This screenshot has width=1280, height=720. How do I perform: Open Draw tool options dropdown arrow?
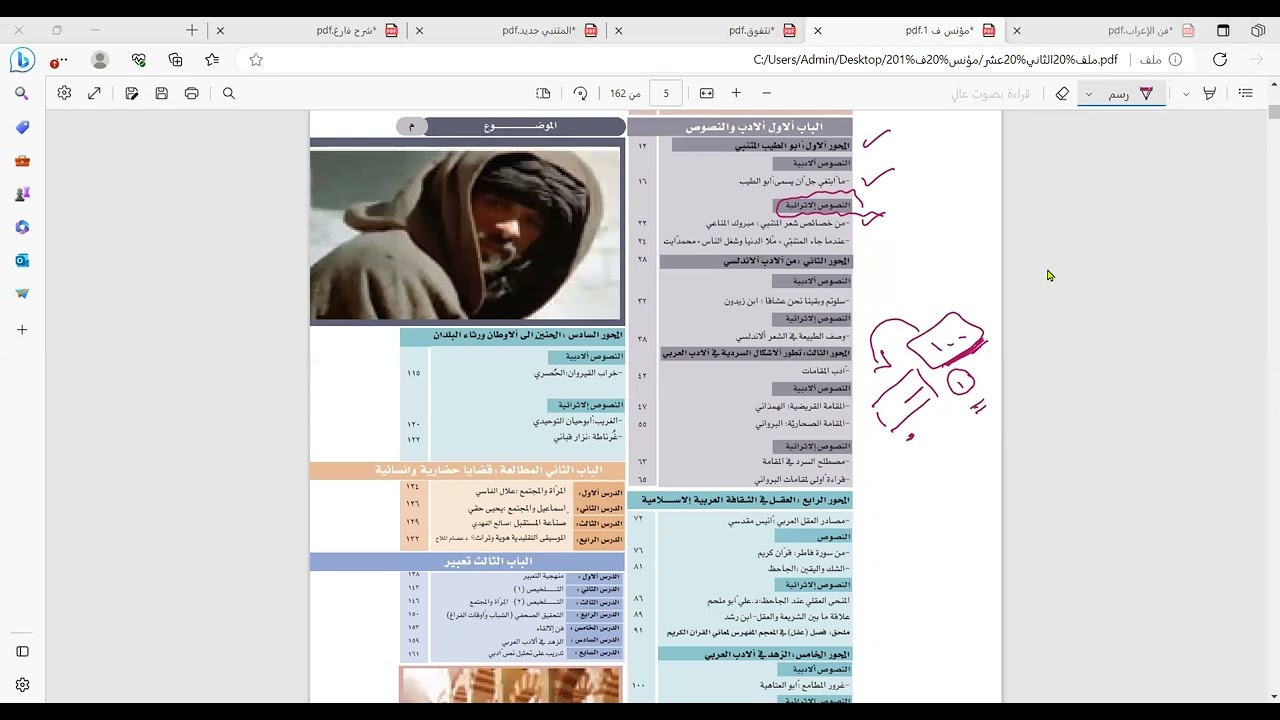tap(1088, 94)
